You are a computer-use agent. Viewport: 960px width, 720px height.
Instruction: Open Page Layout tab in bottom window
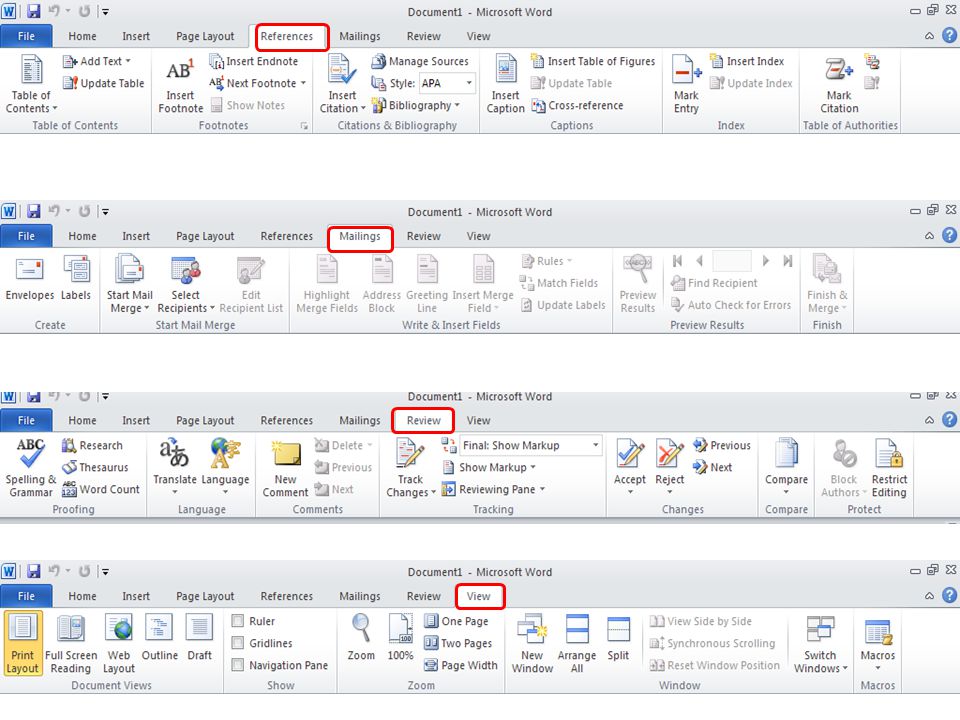point(205,596)
